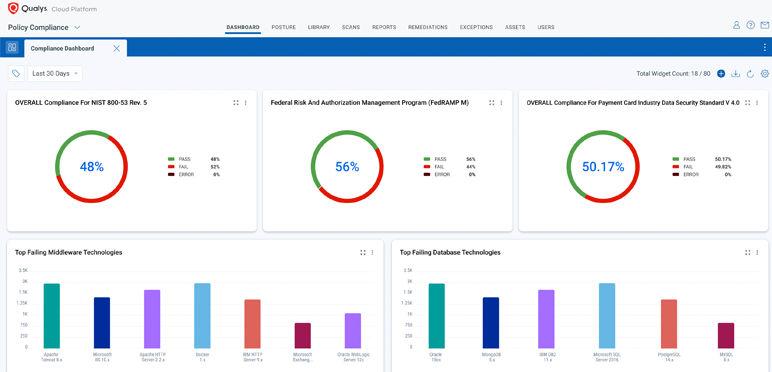The width and height of the screenshot is (772, 372).
Task: Open FedRAMP widget three-dot options menu
Action: click(501, 103)
